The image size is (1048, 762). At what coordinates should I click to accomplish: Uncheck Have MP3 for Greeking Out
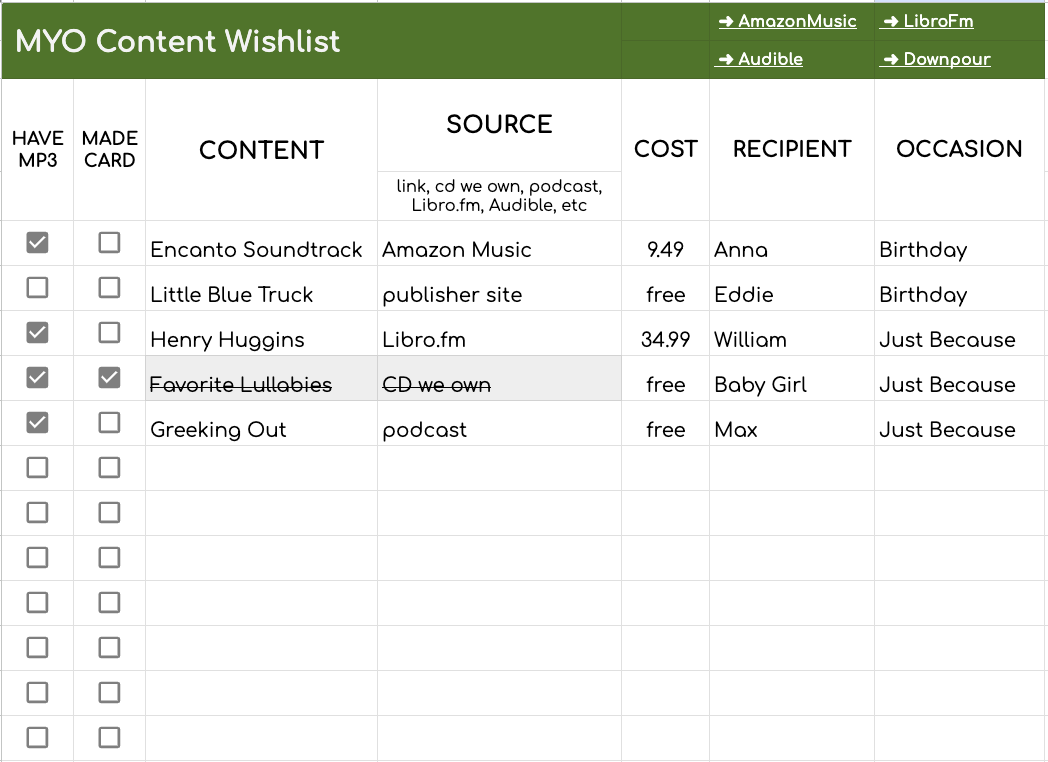[x=37, y=422]
